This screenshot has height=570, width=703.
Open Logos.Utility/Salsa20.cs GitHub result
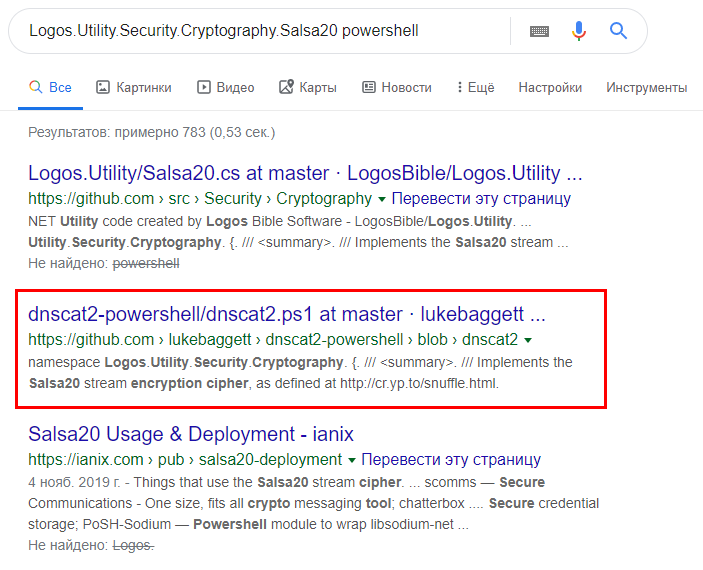point(305,173)
